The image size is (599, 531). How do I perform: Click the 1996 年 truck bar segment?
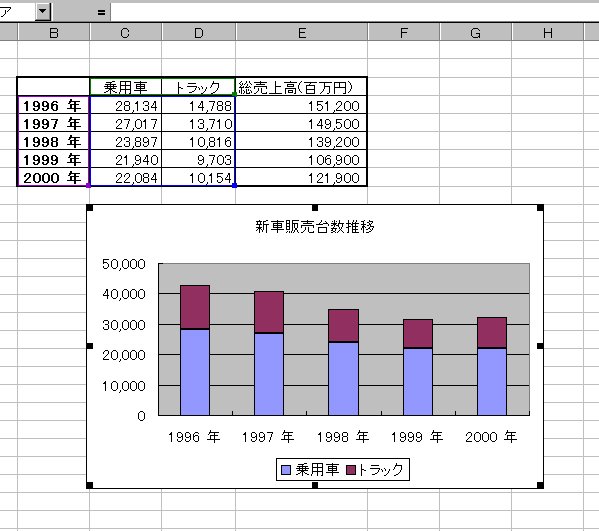[x=195, y=307]
